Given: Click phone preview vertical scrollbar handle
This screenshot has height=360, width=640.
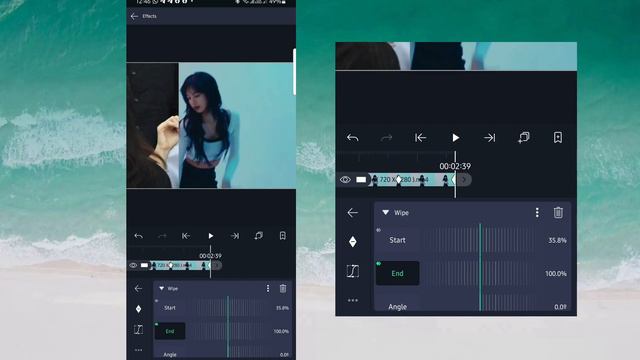Looking at the screenshot, I should pyautogui.click(x=294, y=72).
